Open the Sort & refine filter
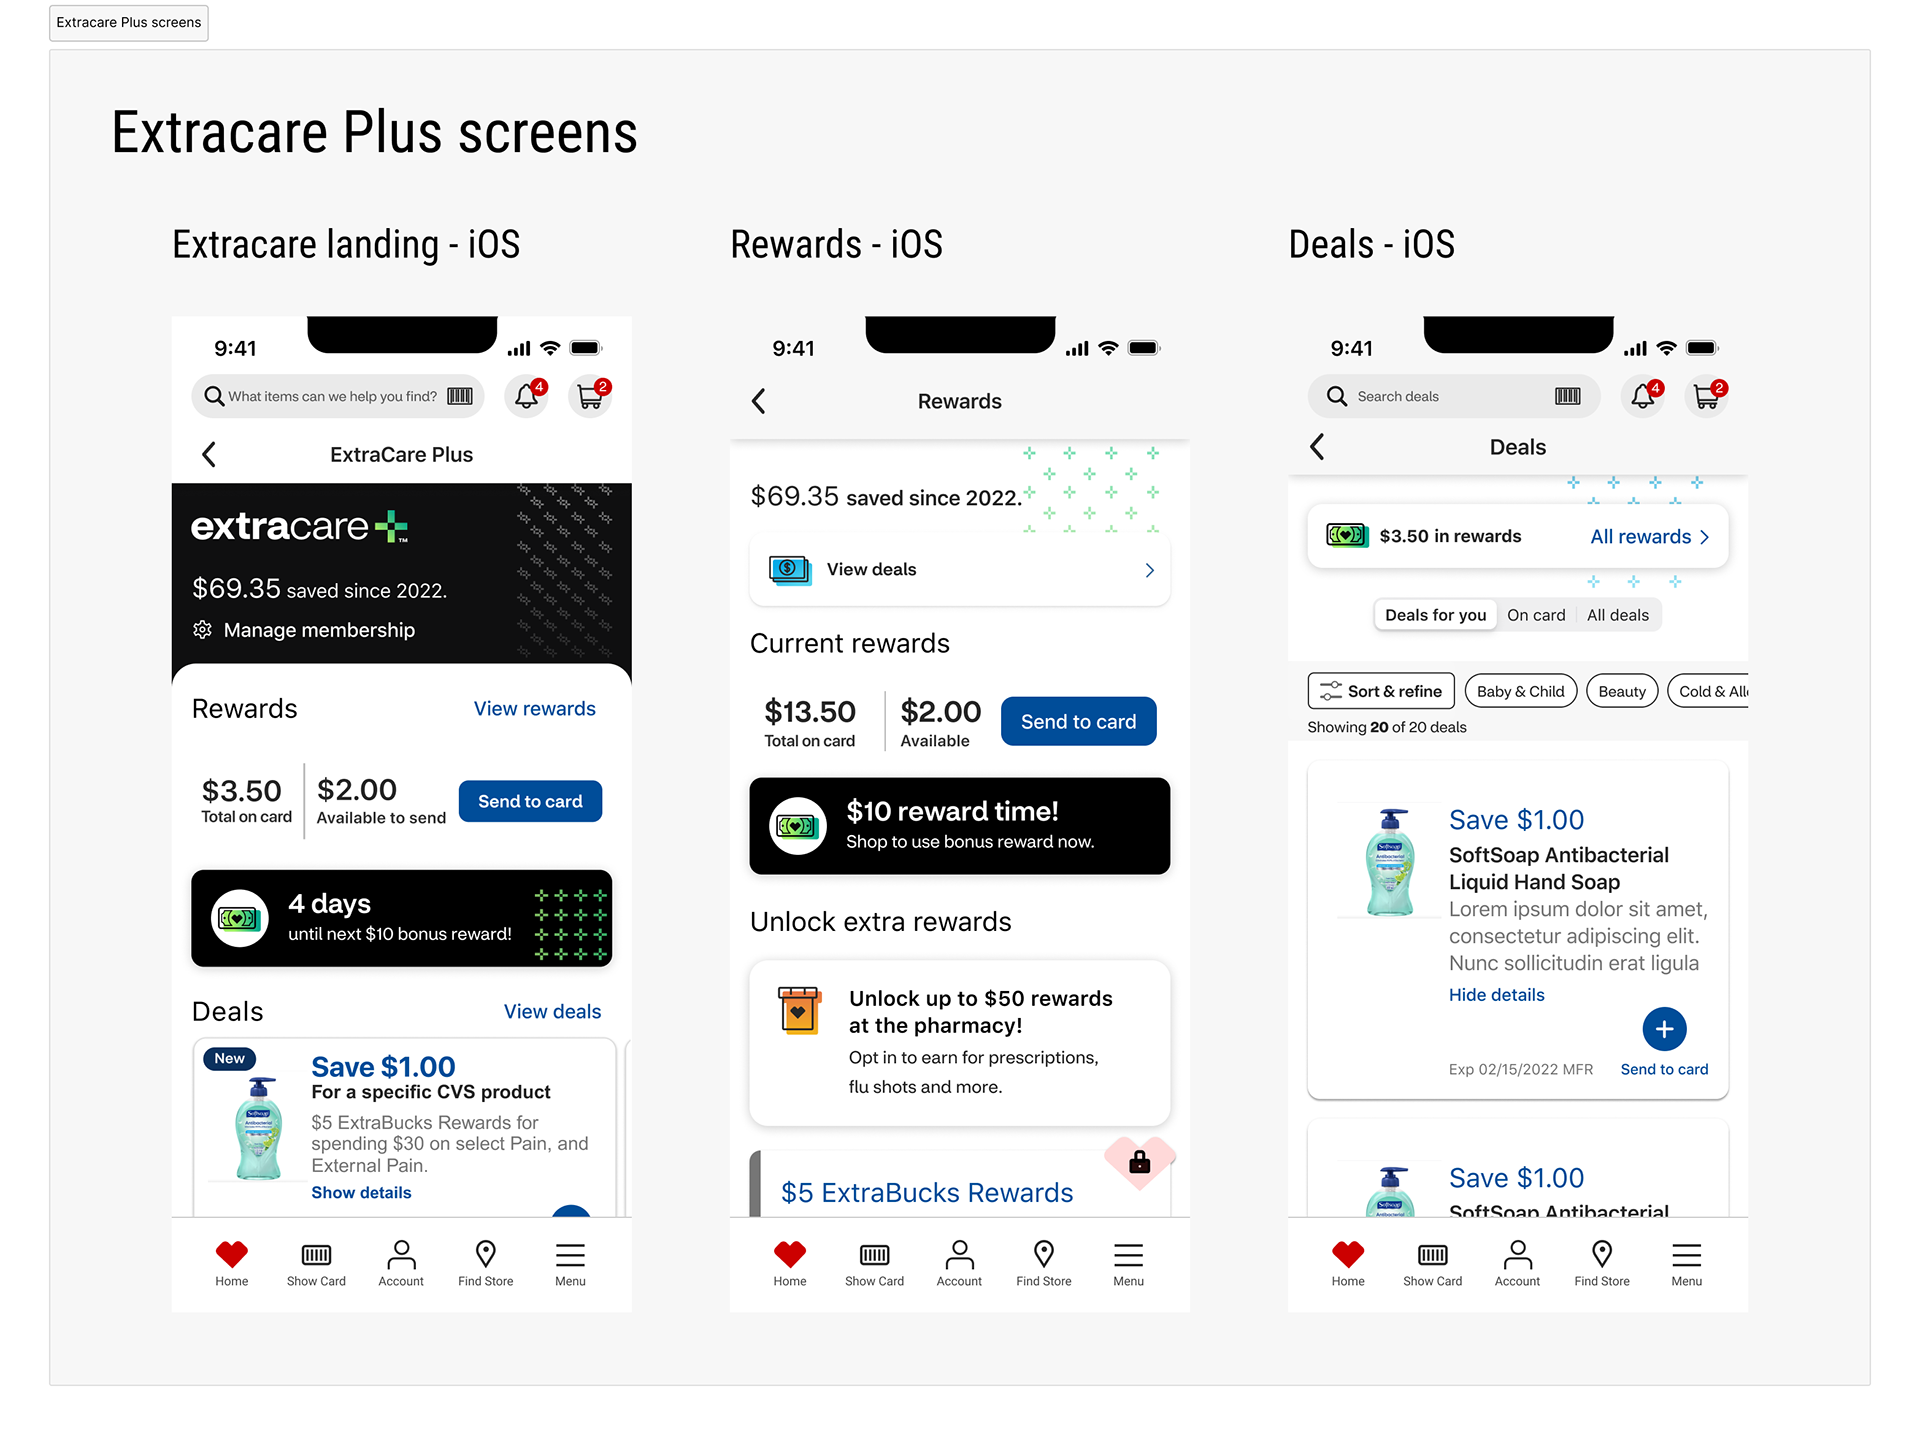This screenshot has width=1920, height=1435. point(1381,691)
